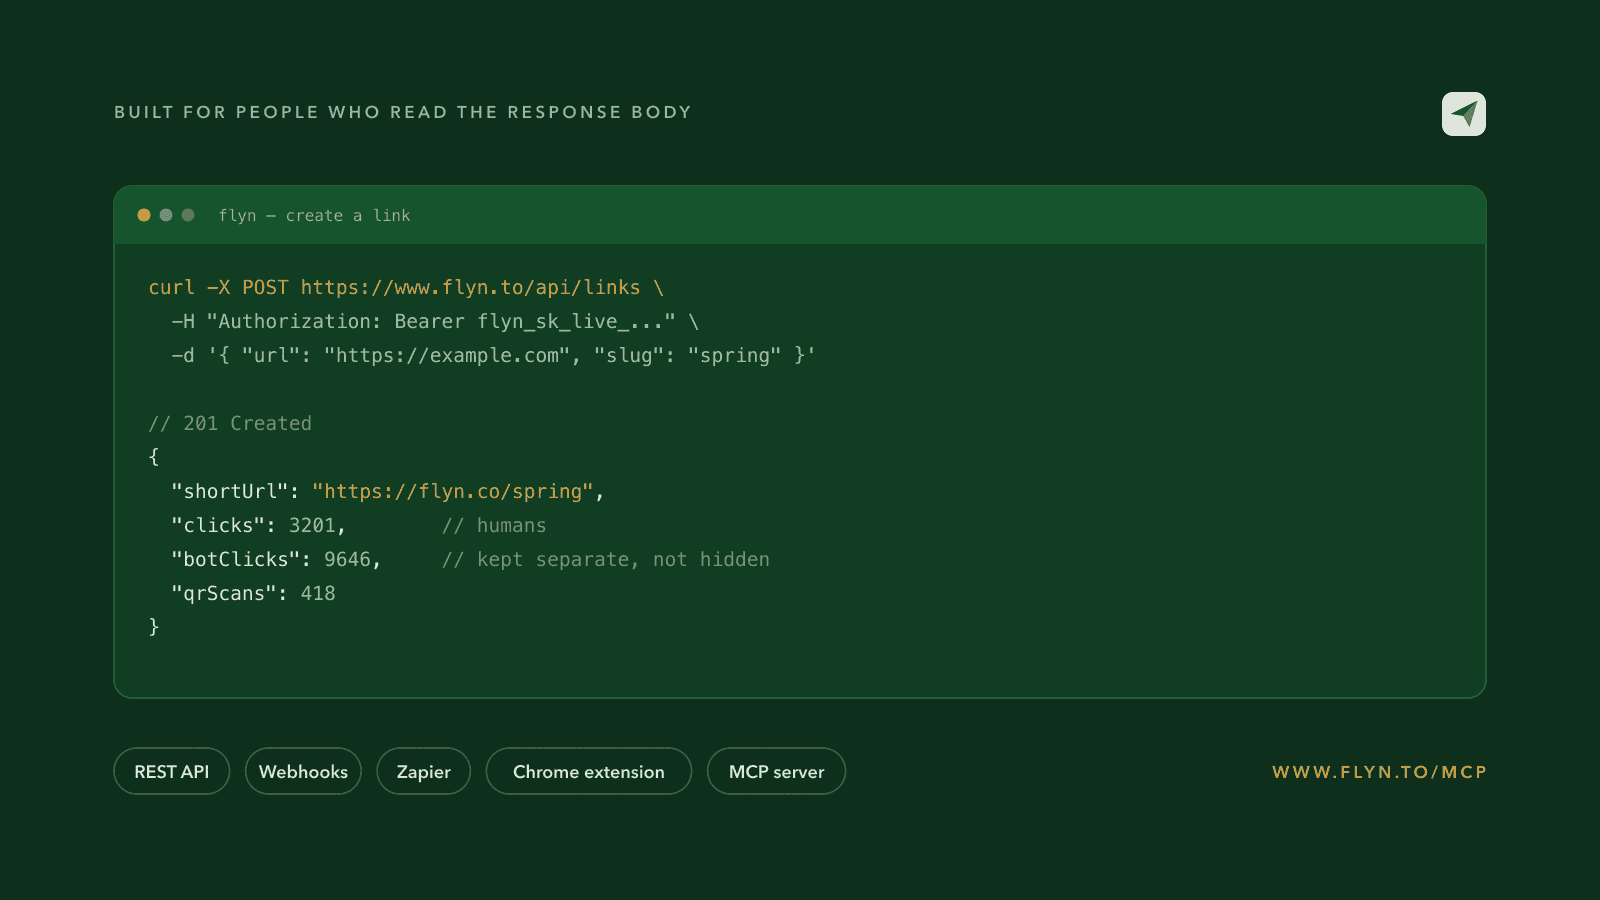Open the Chrome extension pill
1600x900 pixels.
589,771
